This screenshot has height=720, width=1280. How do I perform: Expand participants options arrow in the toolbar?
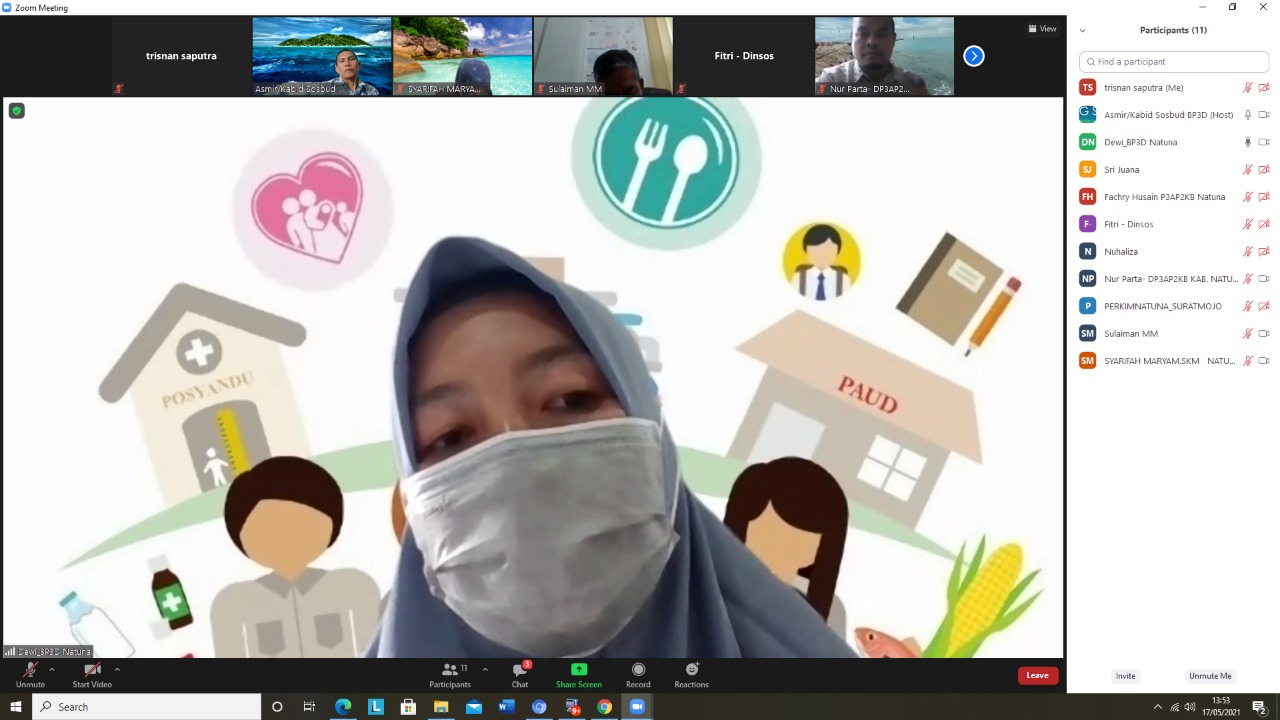tap(485, 670)
